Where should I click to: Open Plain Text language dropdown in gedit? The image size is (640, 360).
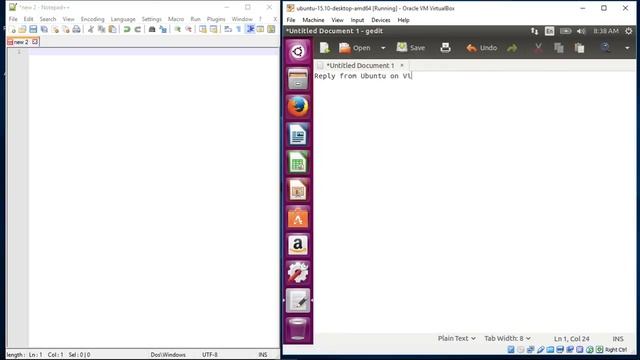click(456, 338)
